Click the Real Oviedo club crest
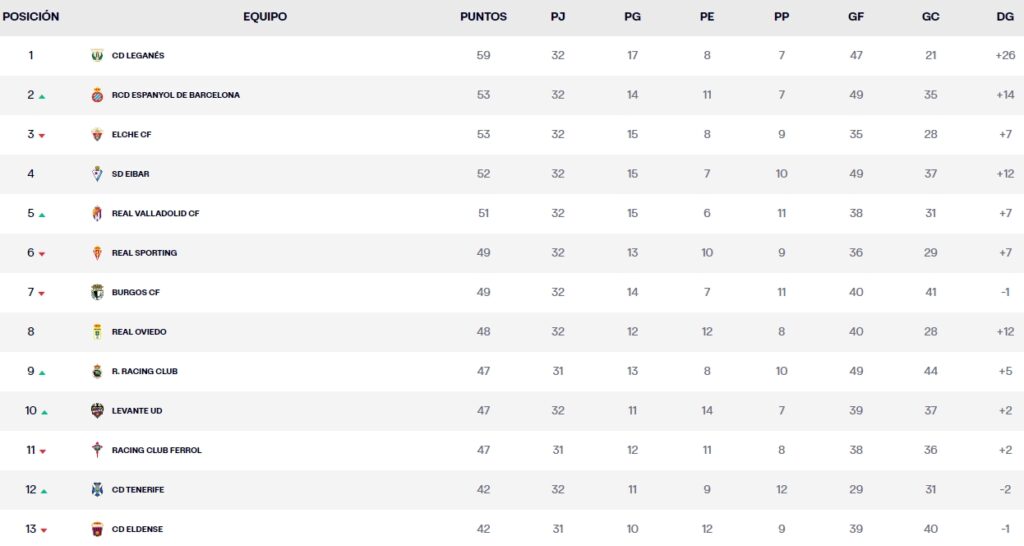This screenshot has width=1024, height=546. [97, 332]
